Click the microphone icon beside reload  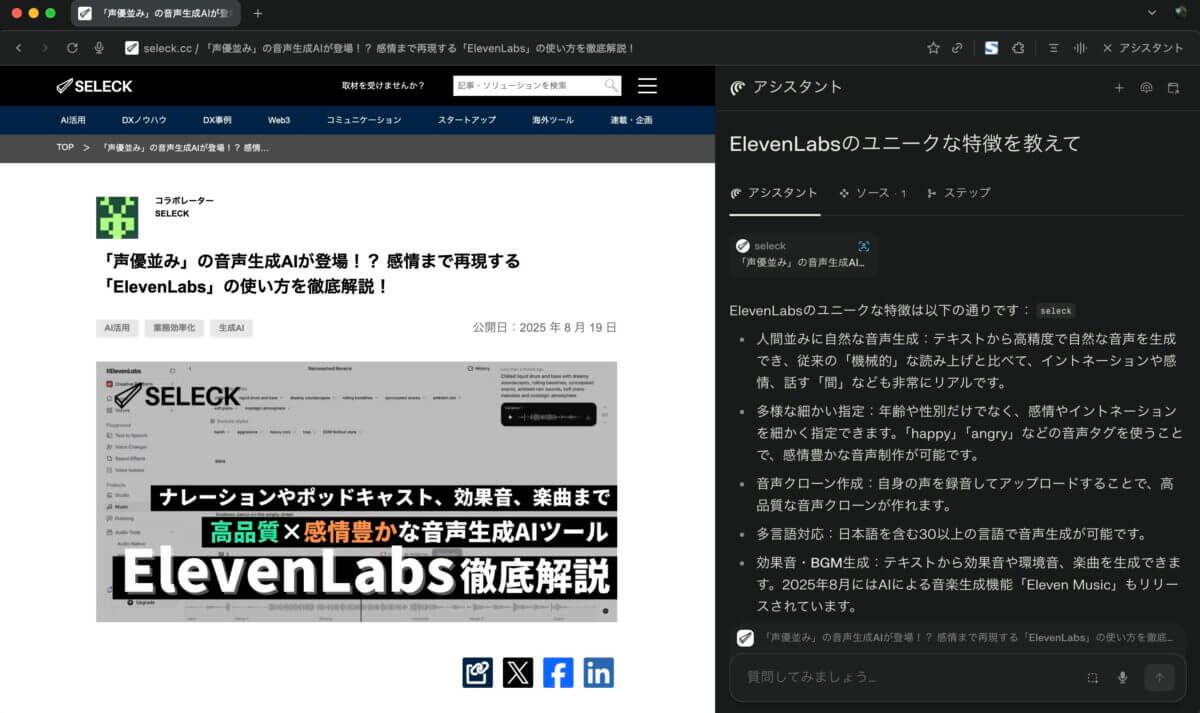(99, 48)
